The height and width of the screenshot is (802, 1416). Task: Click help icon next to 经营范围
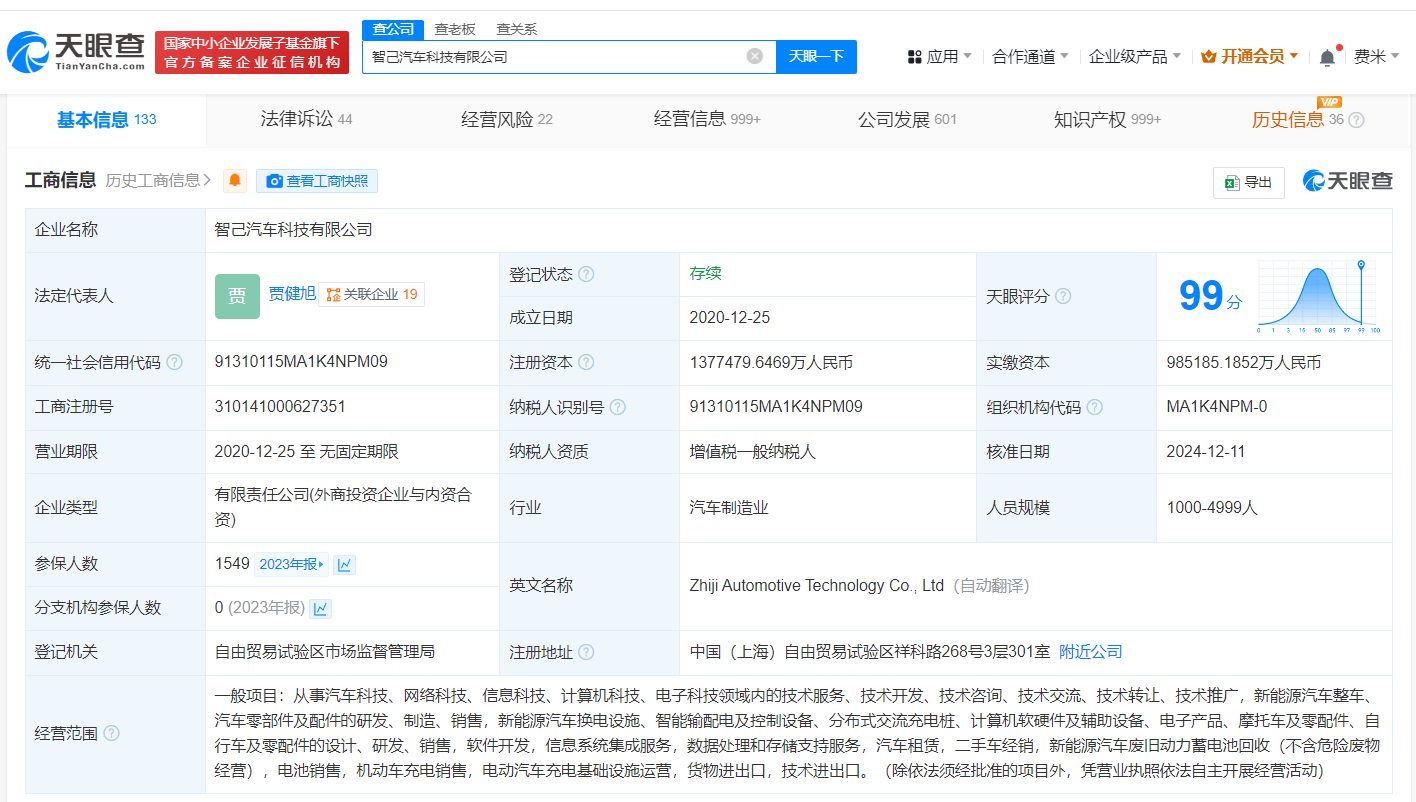tap(111, 733)
